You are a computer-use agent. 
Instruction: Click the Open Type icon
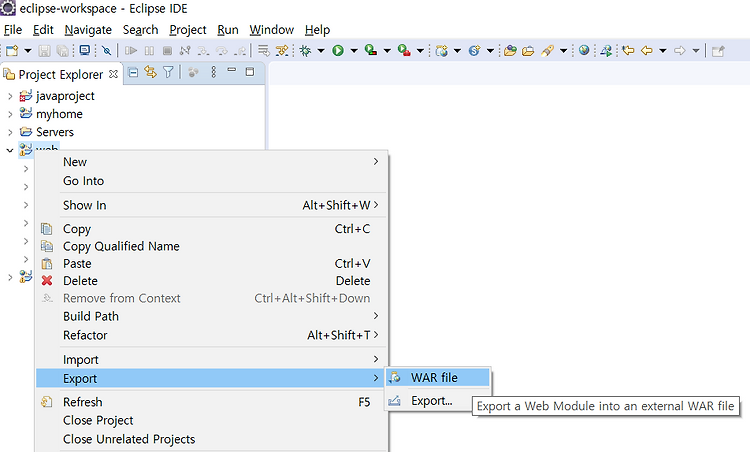pyautogui.click(x=510, y=50)
